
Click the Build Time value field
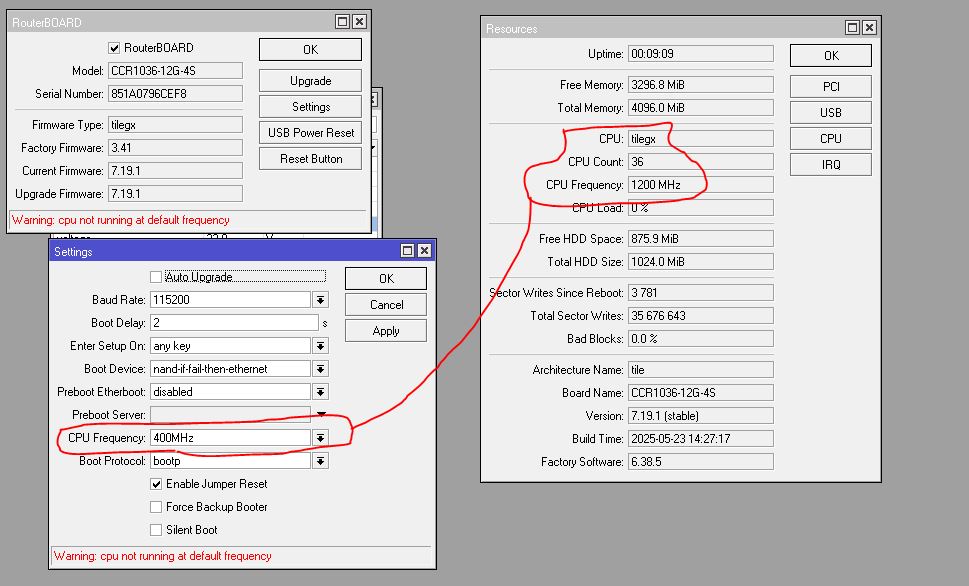click(701, 439)
